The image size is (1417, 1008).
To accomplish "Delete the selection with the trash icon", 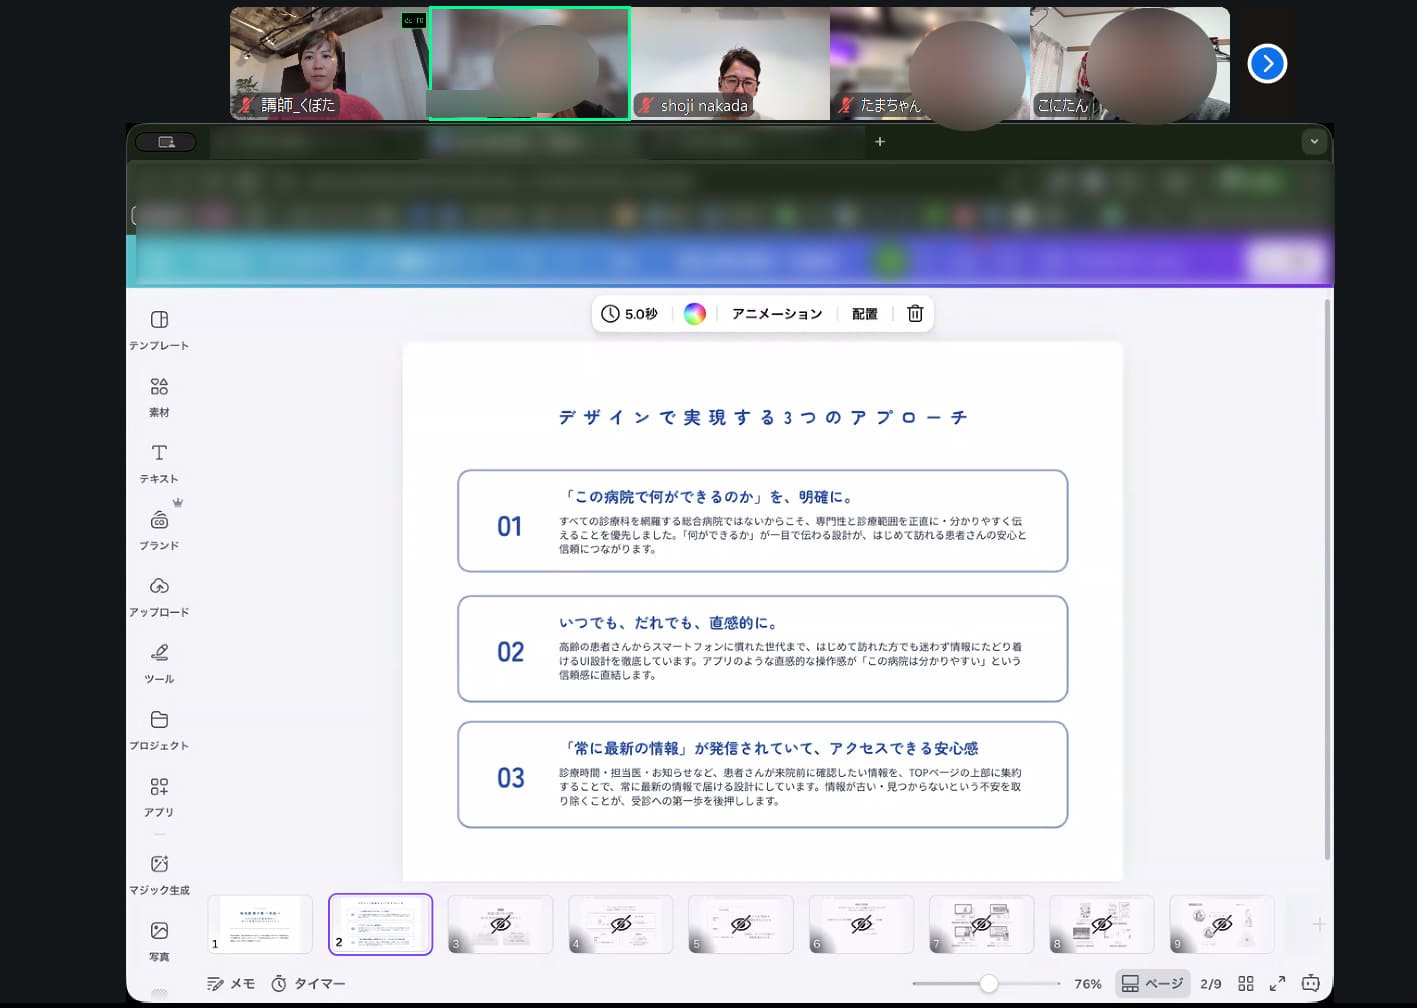I will click(913, 313).
